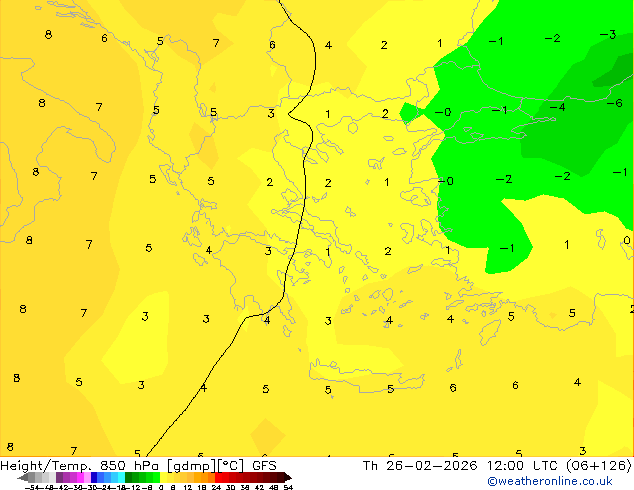
Task: Click the "0" label under the color scale
Action: click(x=161, y=487)
